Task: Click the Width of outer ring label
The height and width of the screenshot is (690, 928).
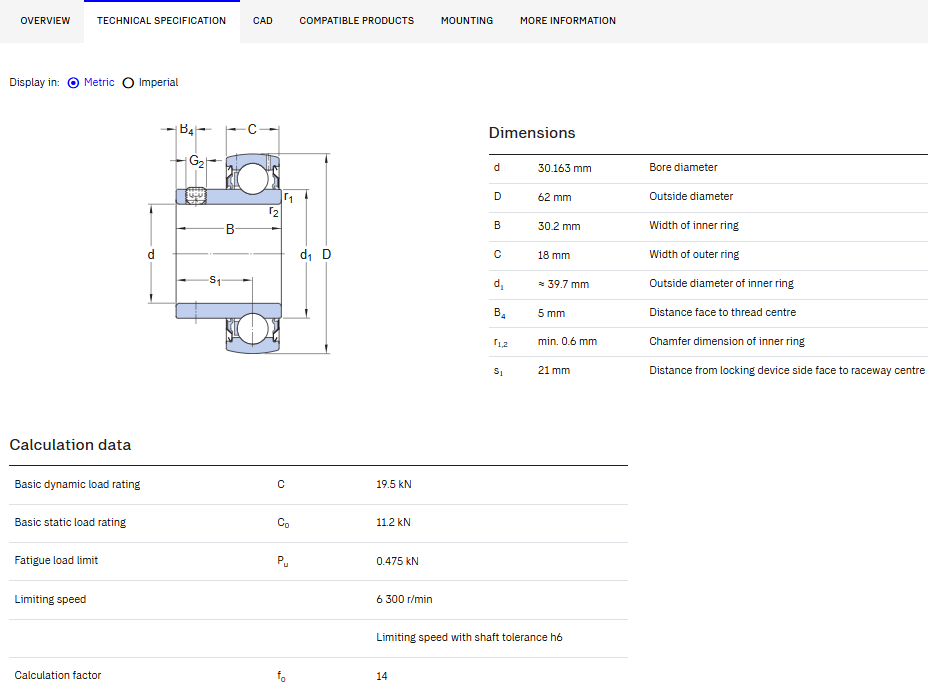Action: (x=694, y=254)
